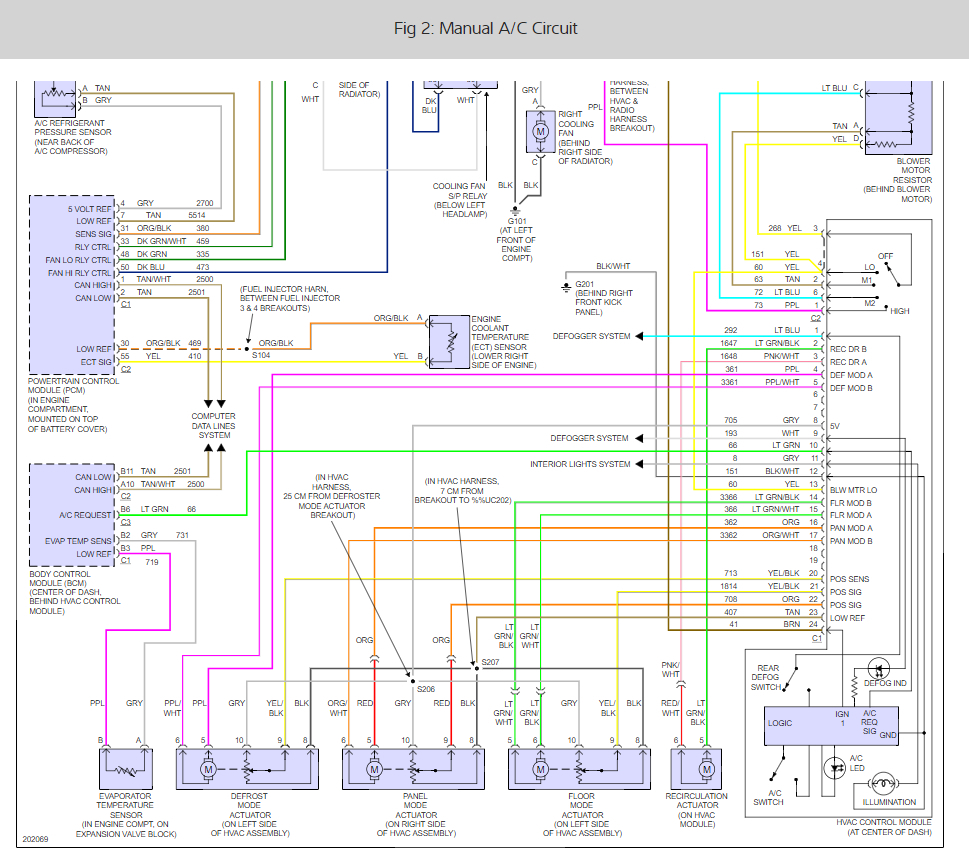Image resolution: width=969 pixels, height=863 pixels.
Task: Click the figure number 202069
Action: [35, 840]
